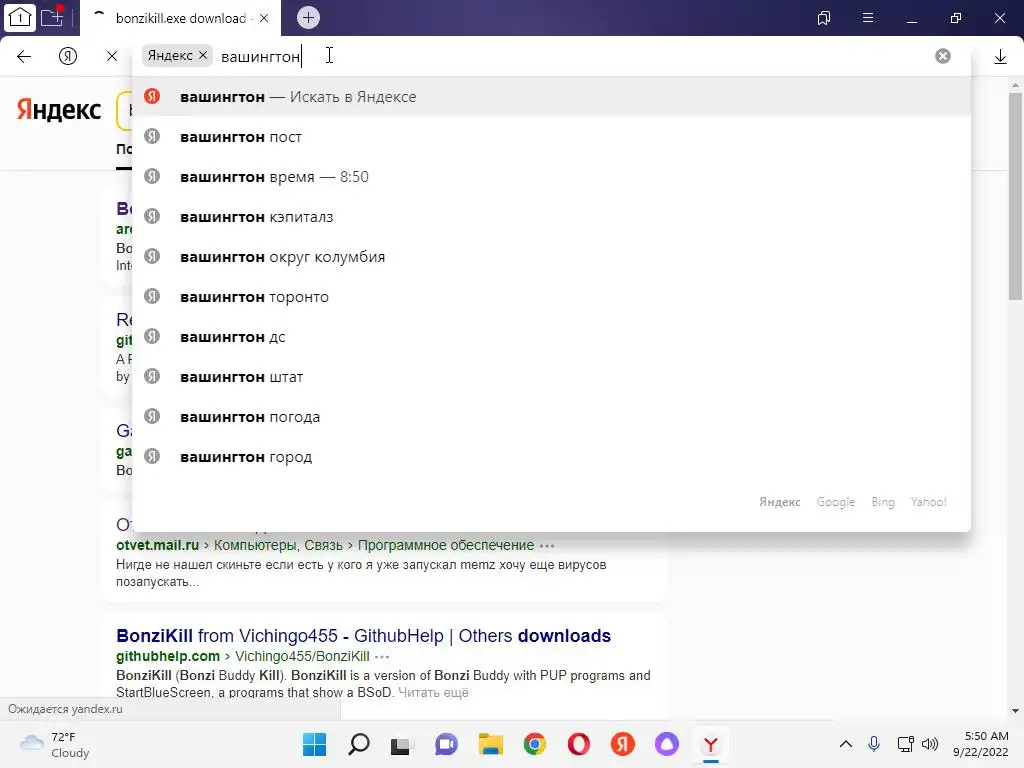Click the Yandex Я home button
The height and width of the screenshot is (768, 1024).
pos(68,56)
